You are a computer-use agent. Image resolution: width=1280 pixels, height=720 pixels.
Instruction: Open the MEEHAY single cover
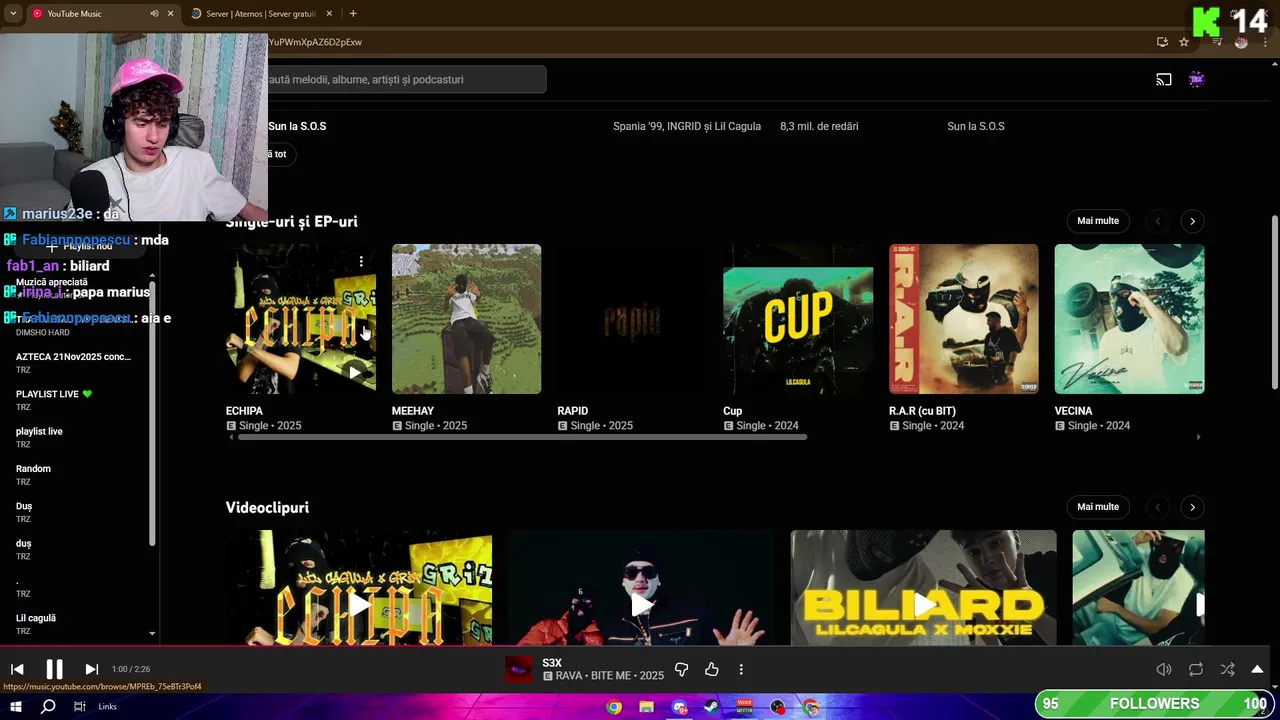(466, 319)
